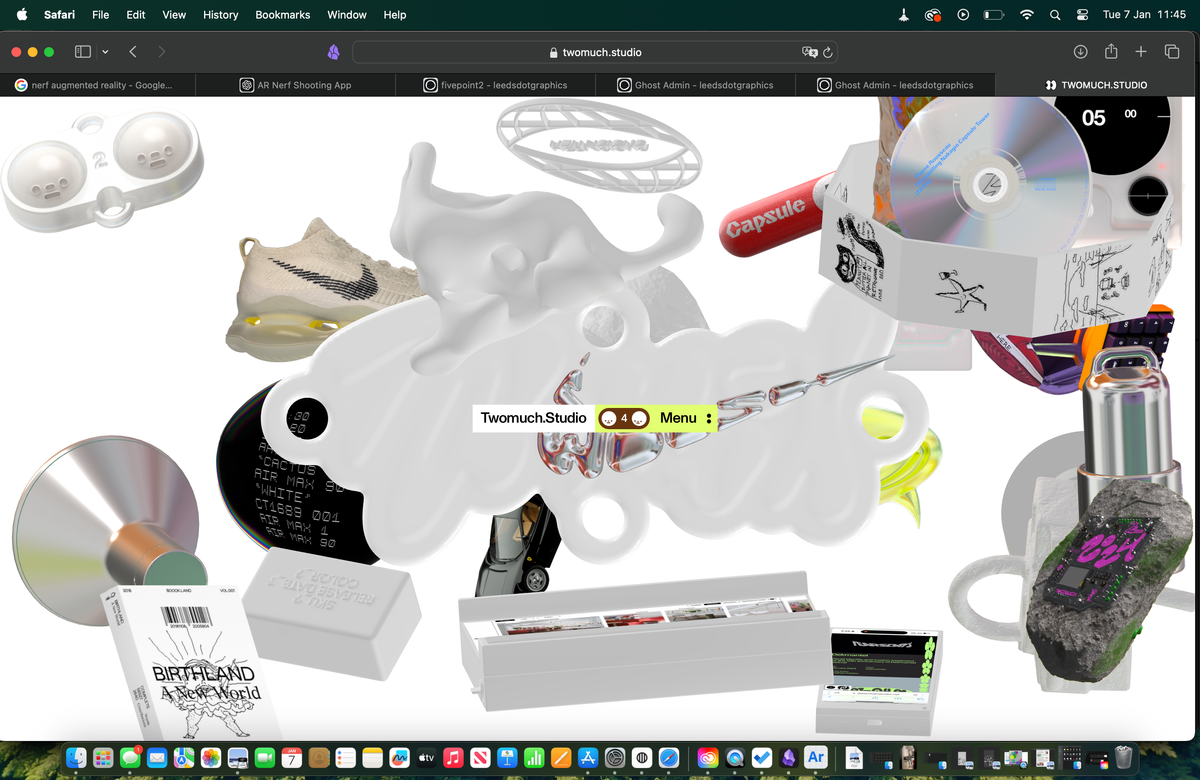Viewport: 1200px width, 780px height.
Task: Open the Bookmarks menu
Action: pyautogui.click(x=282, y=15)
